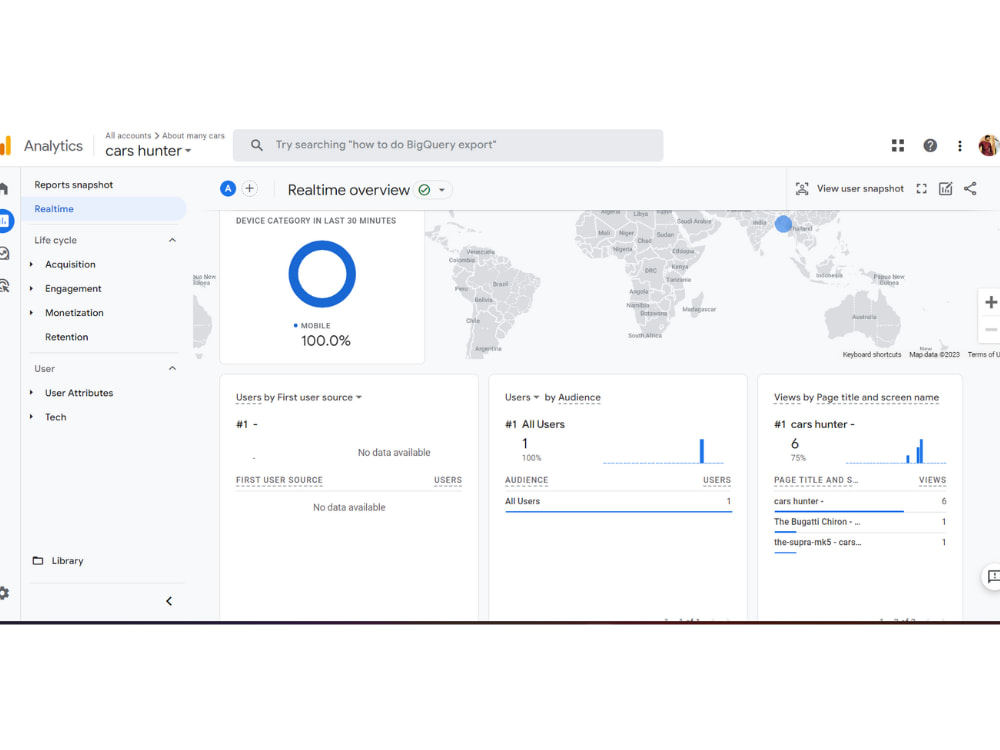1000x750 pixels.
Task: Collapse the User section
Action: coord(172,369)
